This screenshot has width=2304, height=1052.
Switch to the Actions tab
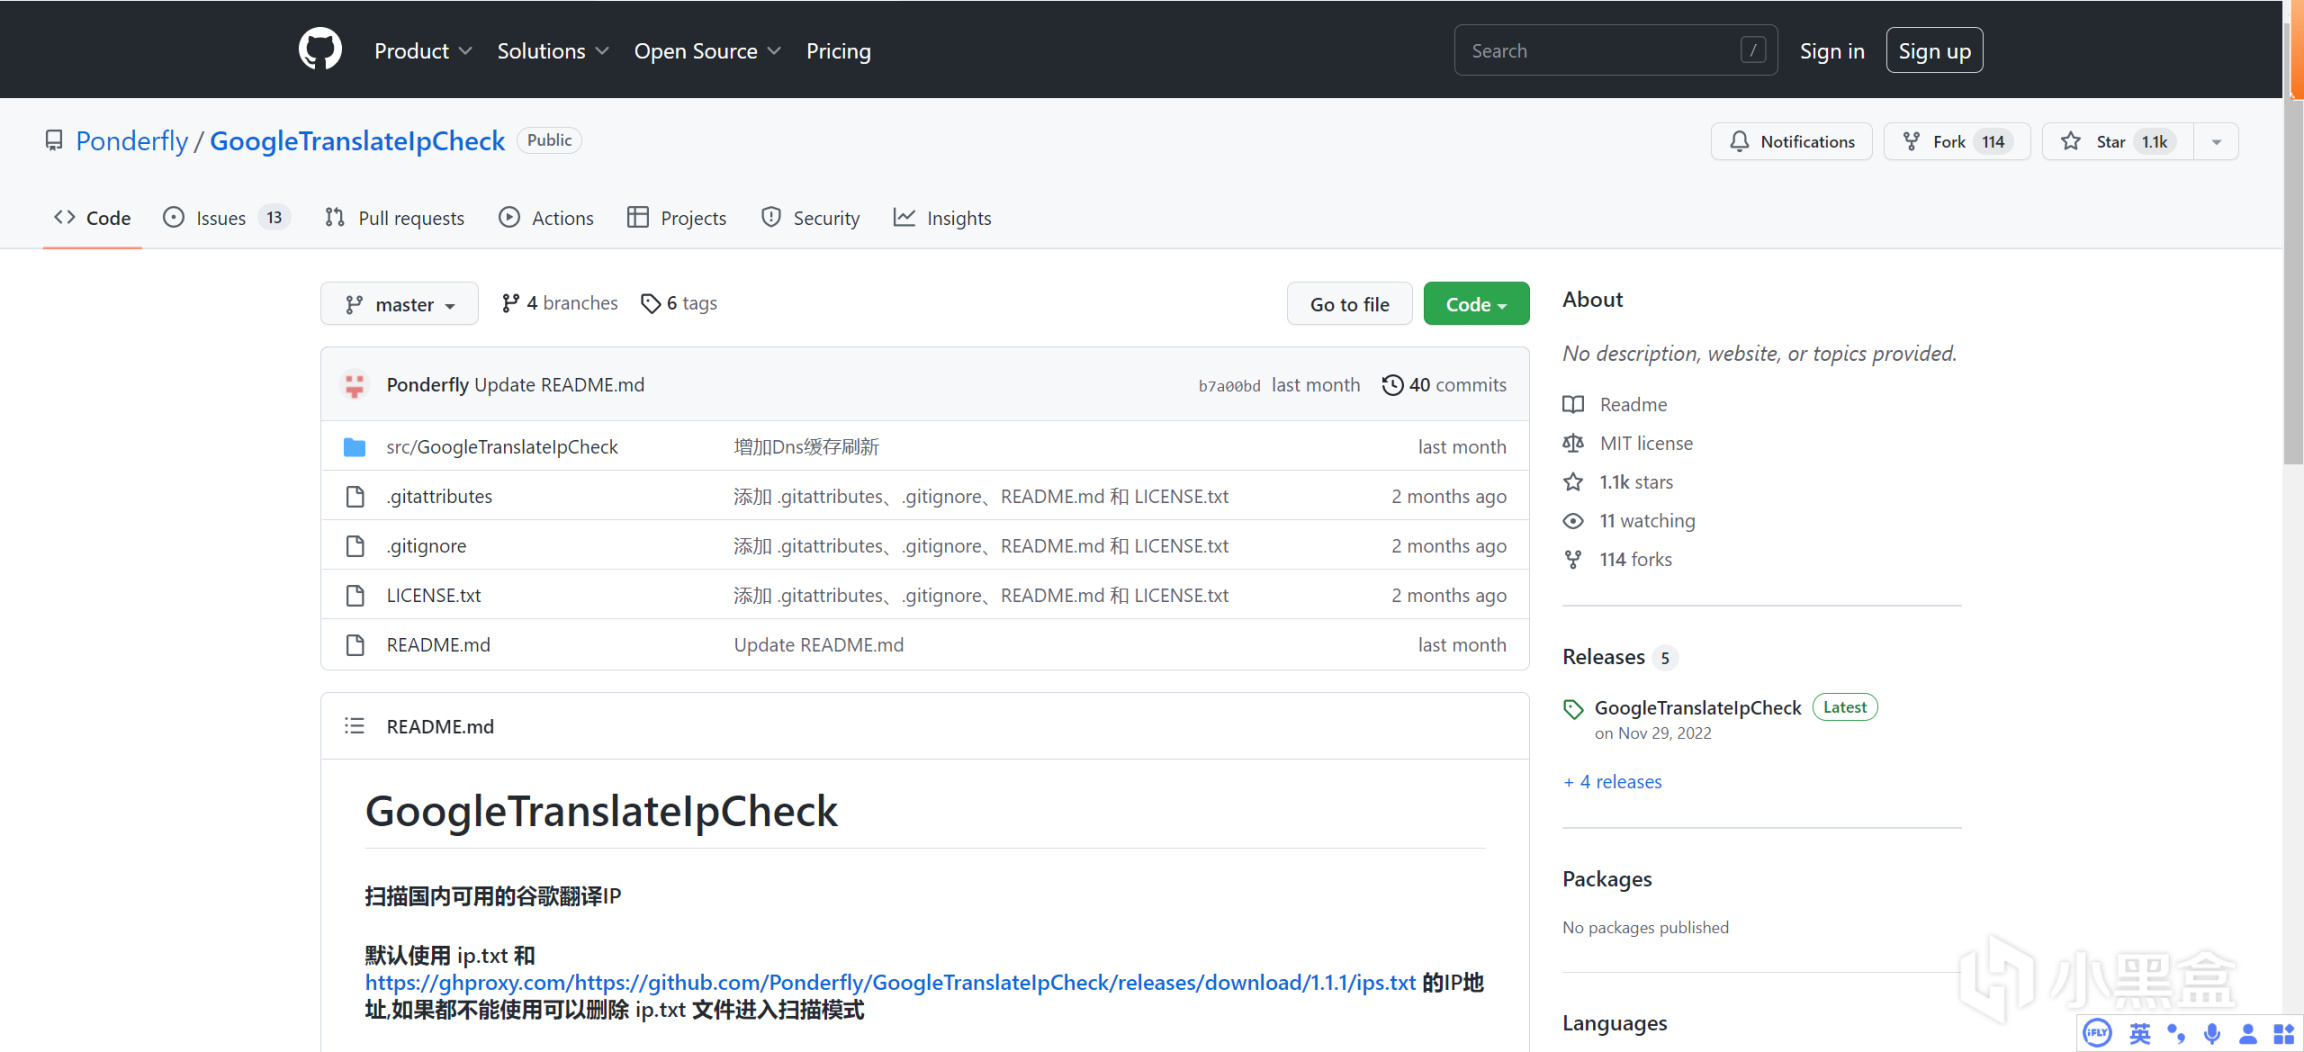tap(546, 218)
